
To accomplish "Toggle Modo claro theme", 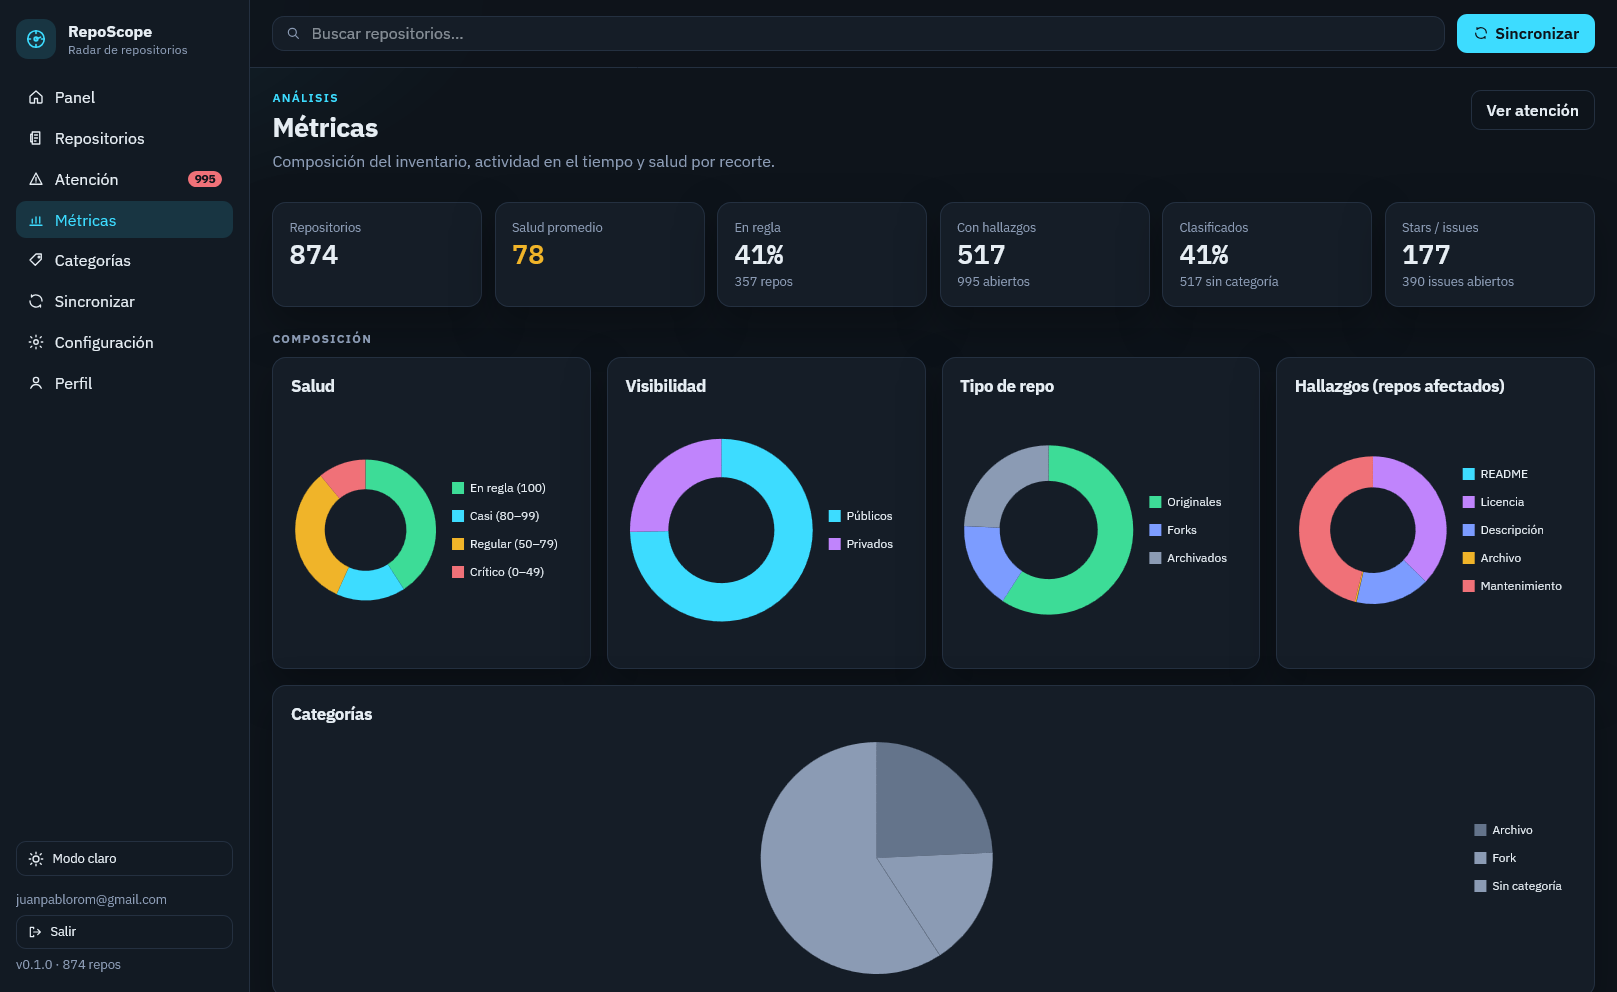I will click(124, 859).
